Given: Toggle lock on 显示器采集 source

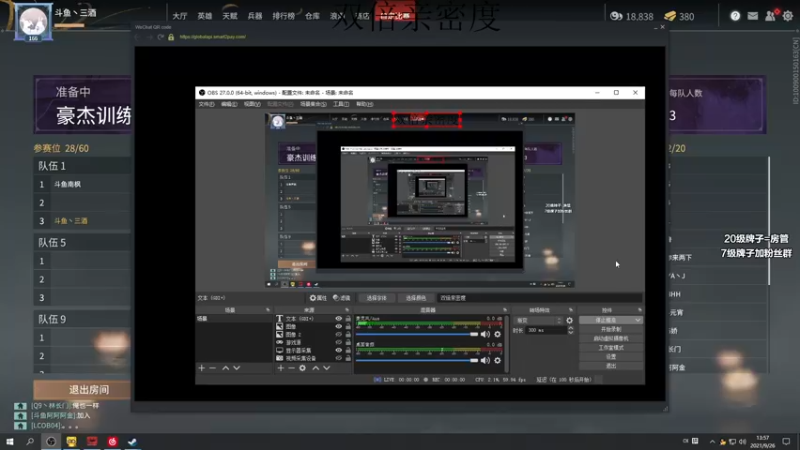Looking at the screenshot, I should coord(348,351).
